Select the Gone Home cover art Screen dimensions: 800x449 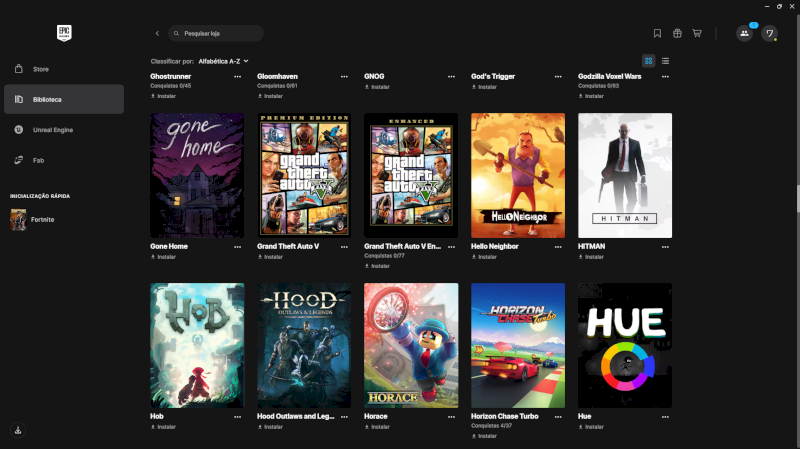point(197,176)
